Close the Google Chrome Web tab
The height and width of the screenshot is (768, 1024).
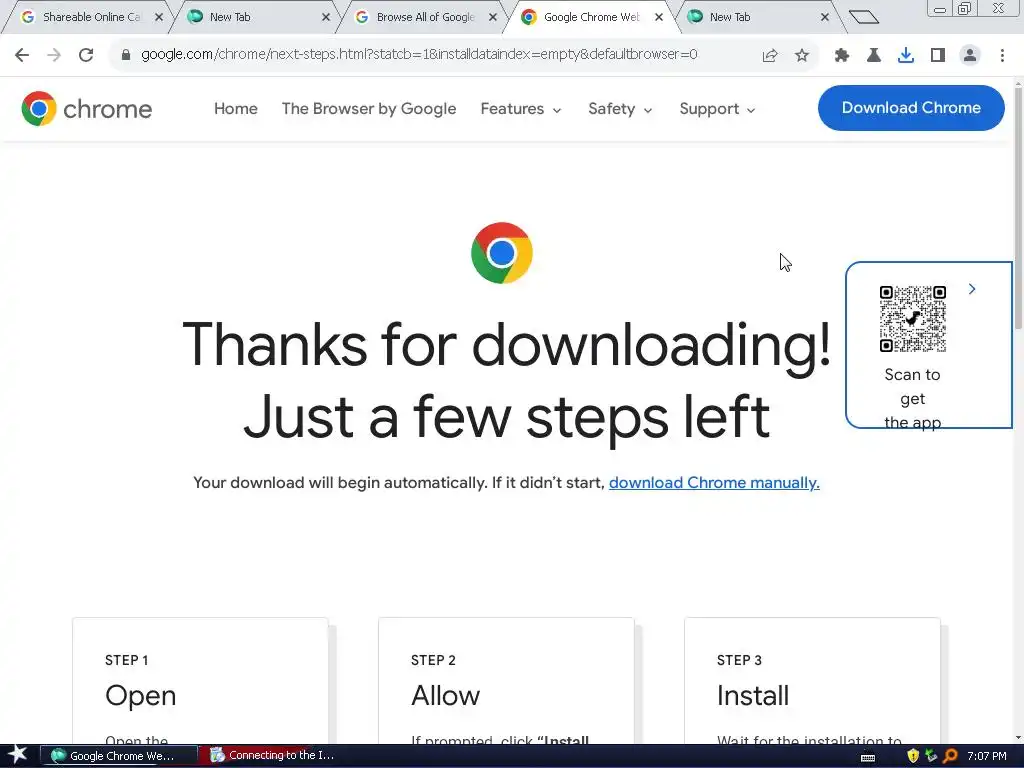point(659,18)
